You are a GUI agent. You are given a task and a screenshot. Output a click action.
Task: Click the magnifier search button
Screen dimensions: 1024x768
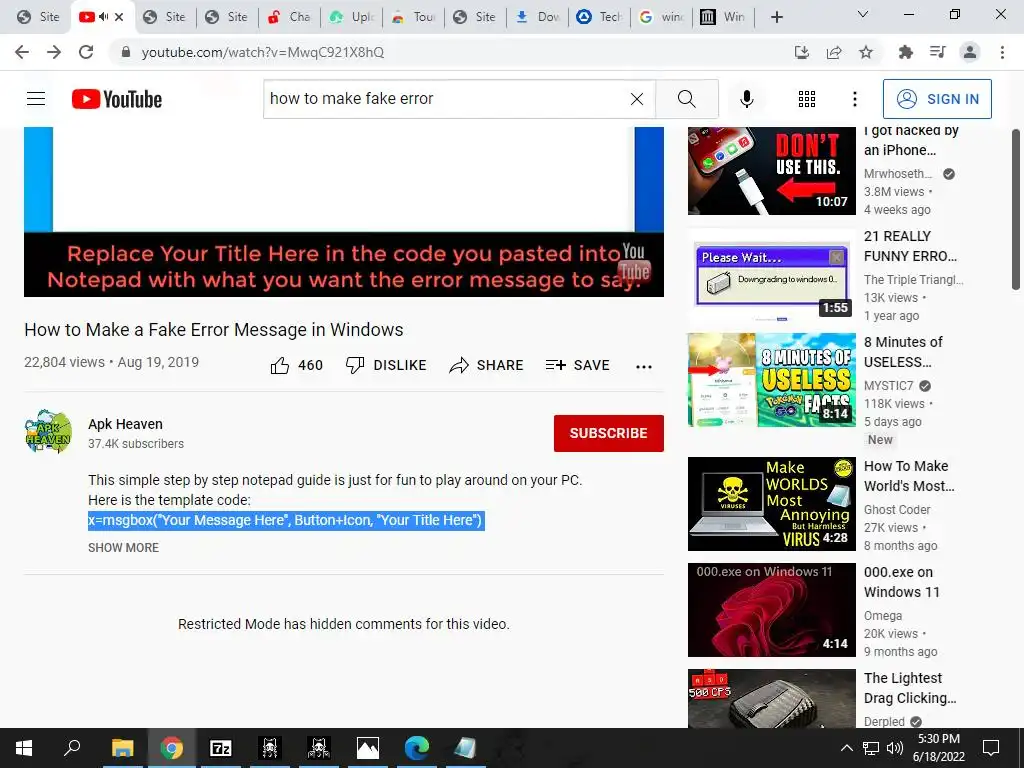tap(686, 99)
